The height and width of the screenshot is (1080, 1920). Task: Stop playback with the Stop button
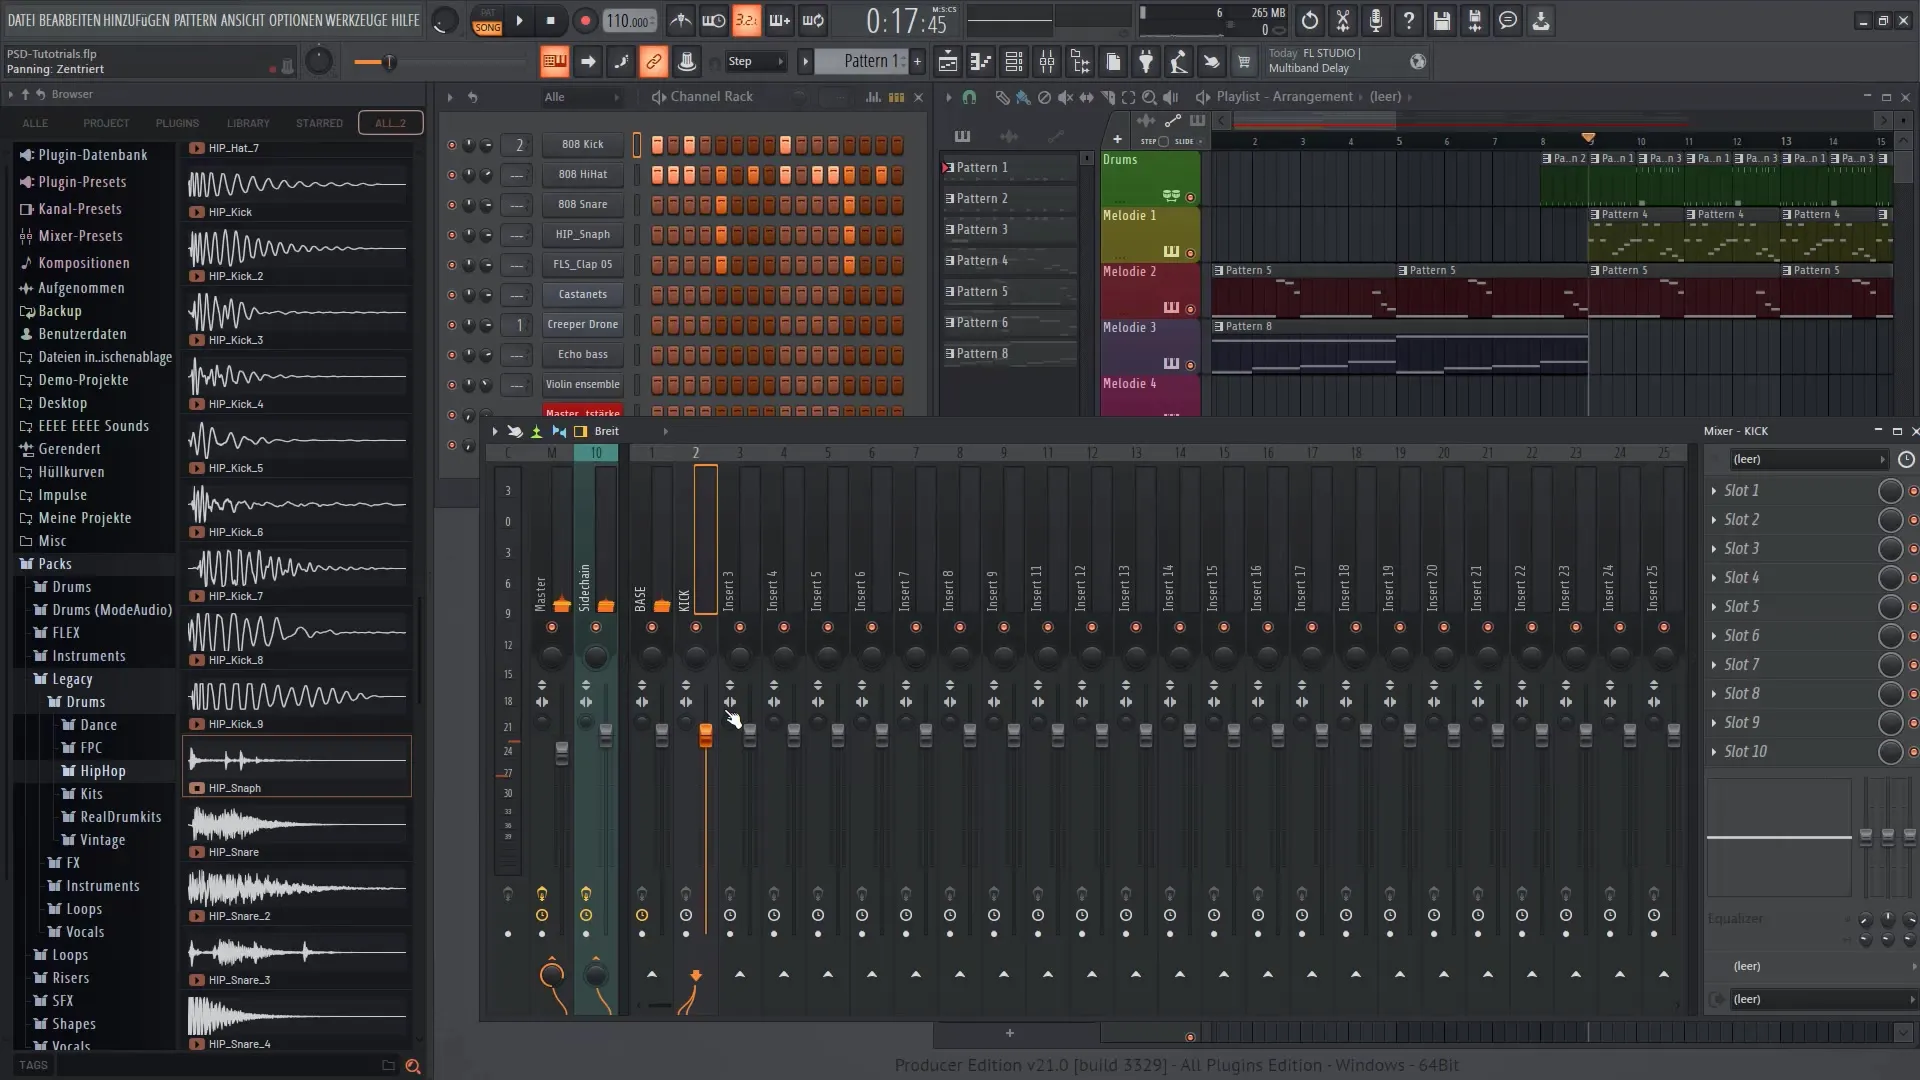[x=550, y=20]
